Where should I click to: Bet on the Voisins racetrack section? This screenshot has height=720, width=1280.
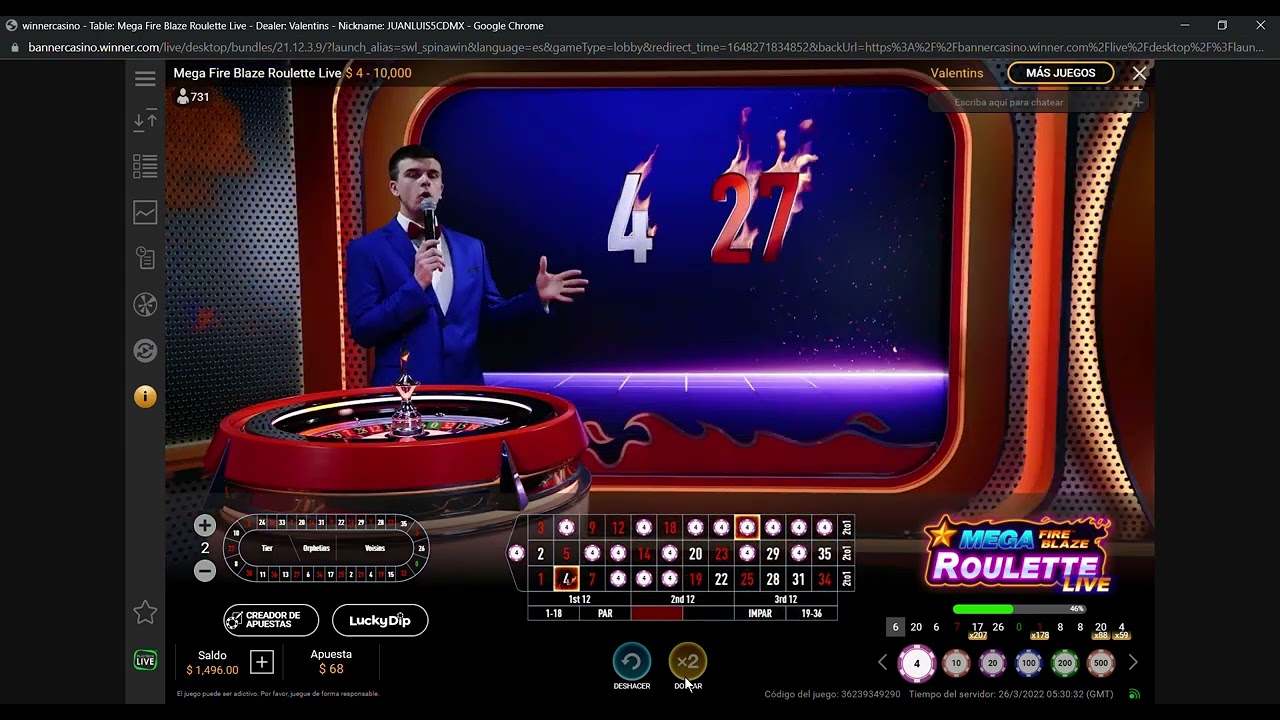tap(375, 548)
